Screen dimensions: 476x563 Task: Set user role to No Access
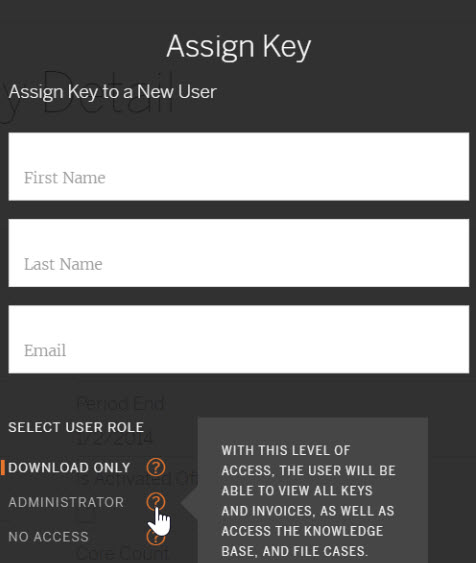(48, 537)
